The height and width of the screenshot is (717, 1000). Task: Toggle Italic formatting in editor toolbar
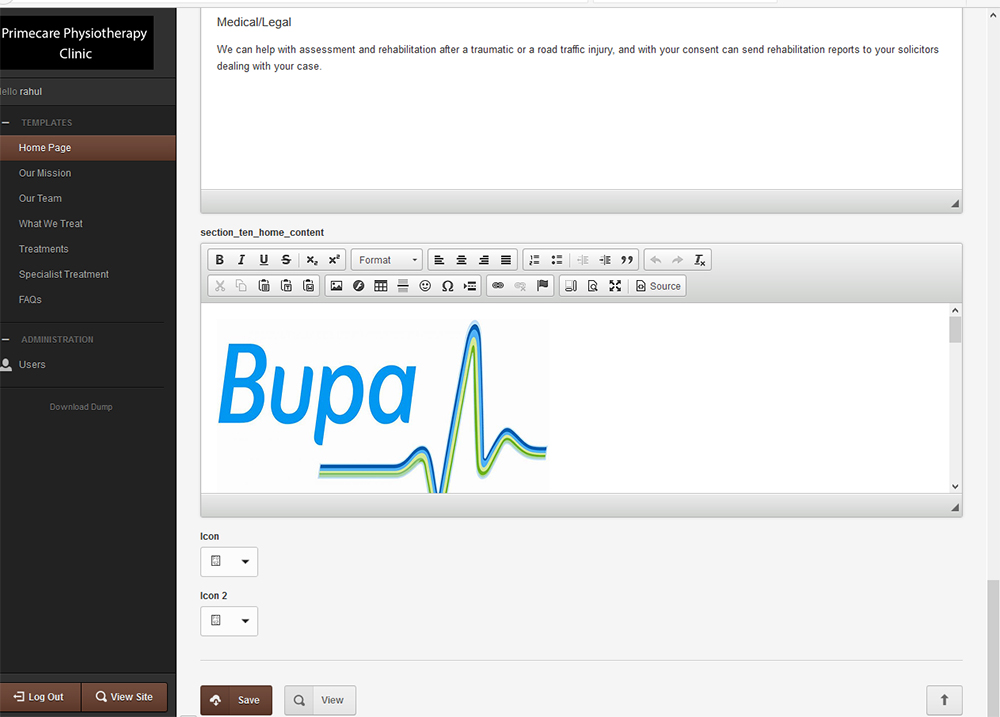[241, 260]
